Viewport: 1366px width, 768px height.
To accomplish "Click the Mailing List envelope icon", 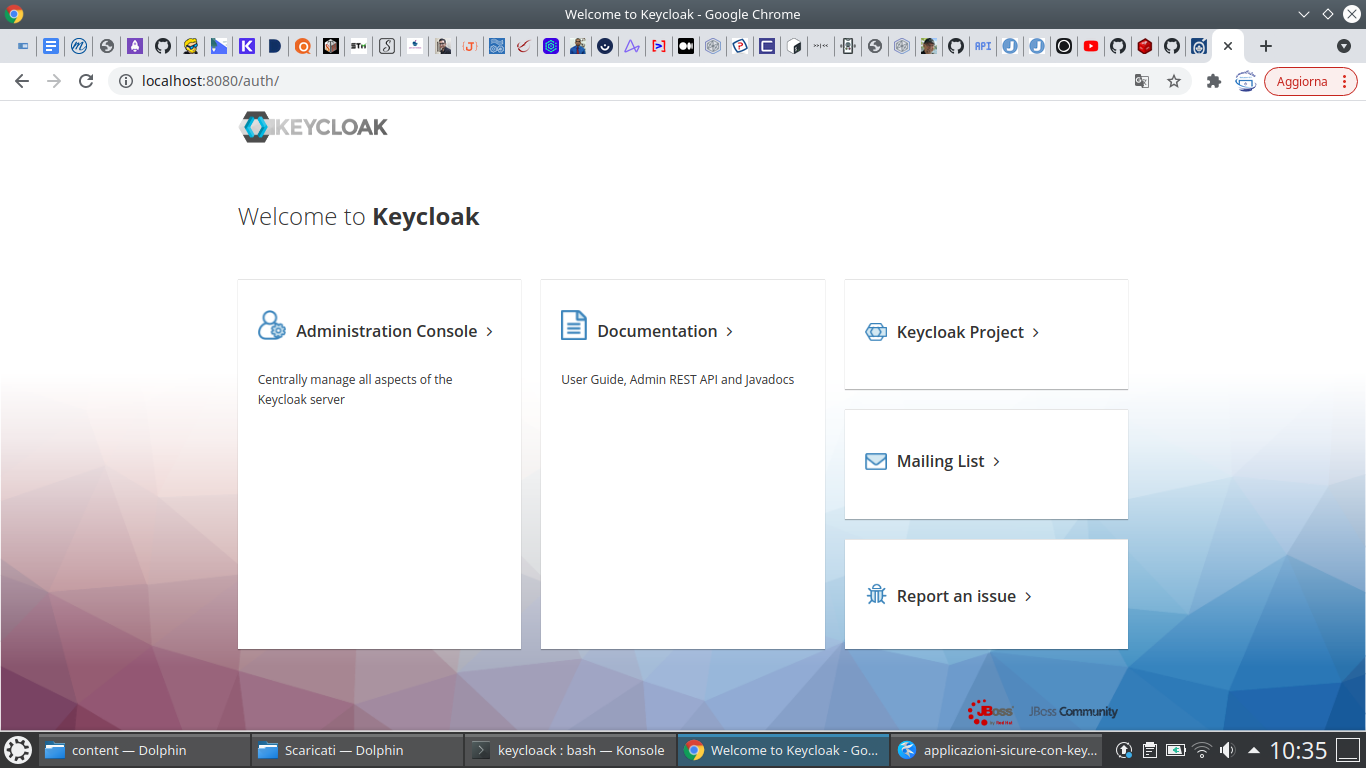I will pos(876,461).
